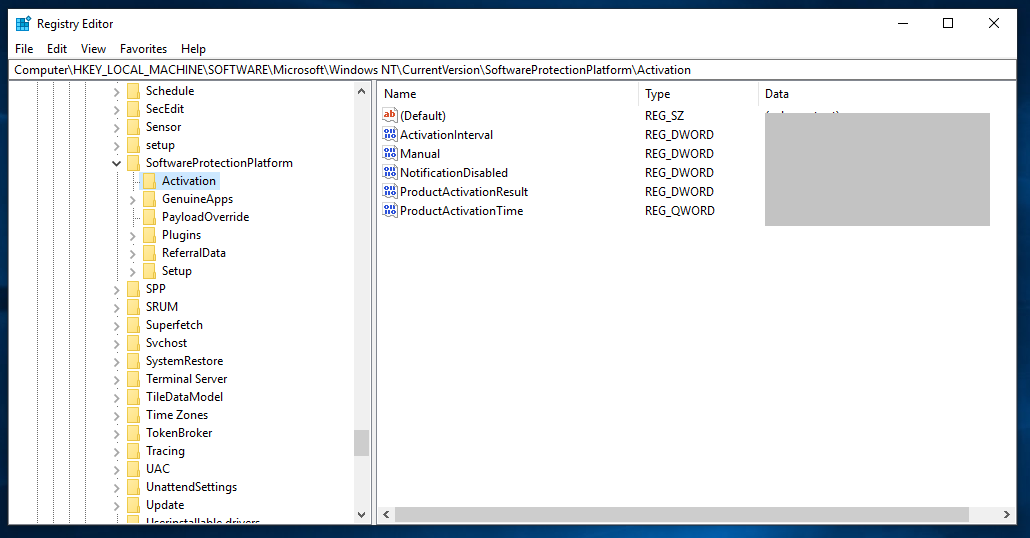The width and height of the screenshot is (1030, 538).
Task: Select the SoftwareProtectionPlatform folder icon
Action: tap(133, 163)
